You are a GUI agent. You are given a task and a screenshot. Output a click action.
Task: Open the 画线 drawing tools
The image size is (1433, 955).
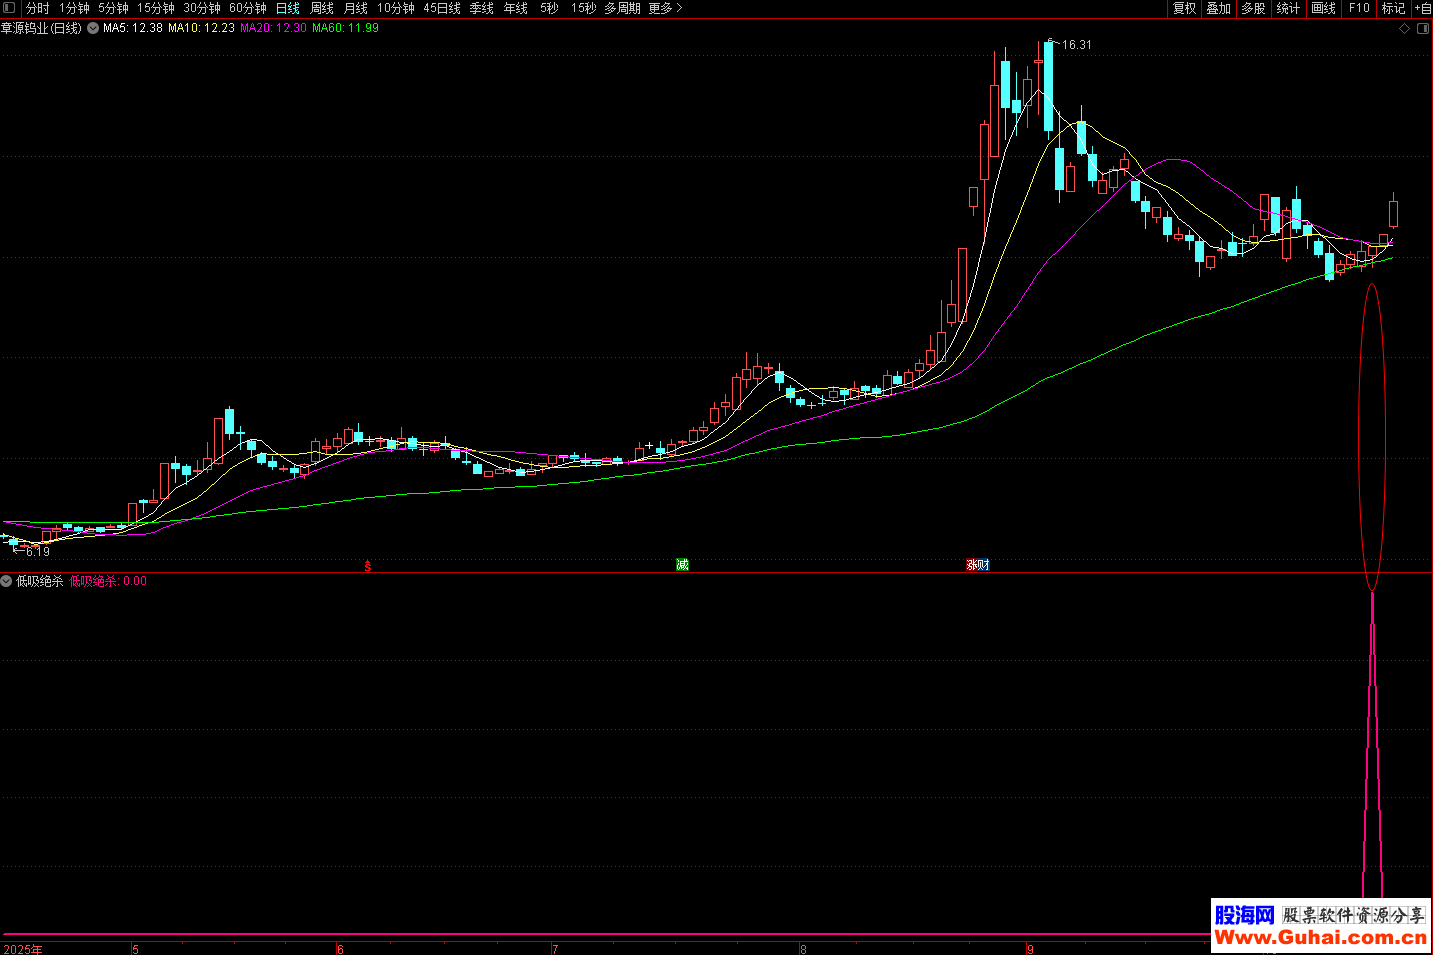point(1323,8)
